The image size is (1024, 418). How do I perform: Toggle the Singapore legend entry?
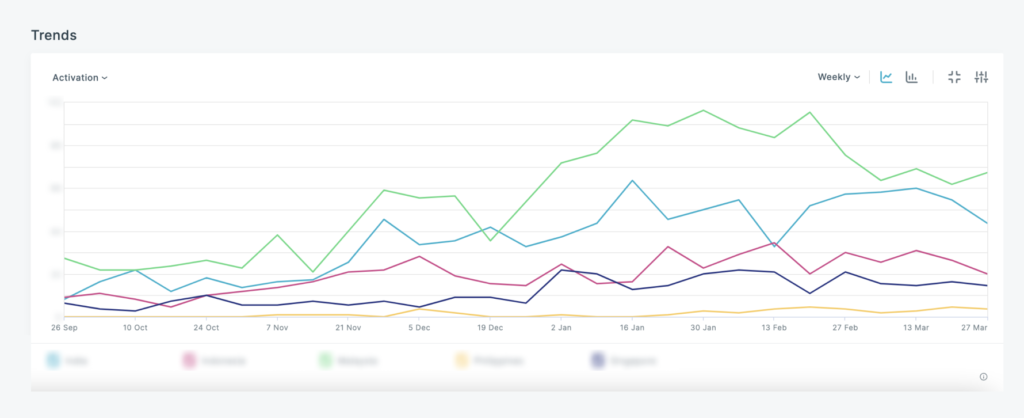click(598, 359)
